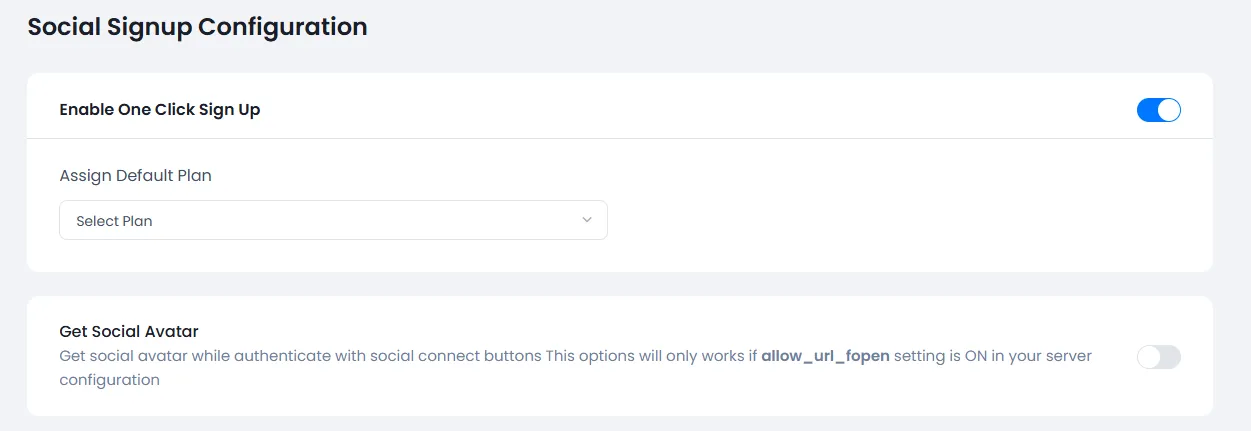Image resolution: width=1251 pixels, height=431 pixels.
Task: Click the word "configuration" ending the avatar description
Action: tap(109, 380)
